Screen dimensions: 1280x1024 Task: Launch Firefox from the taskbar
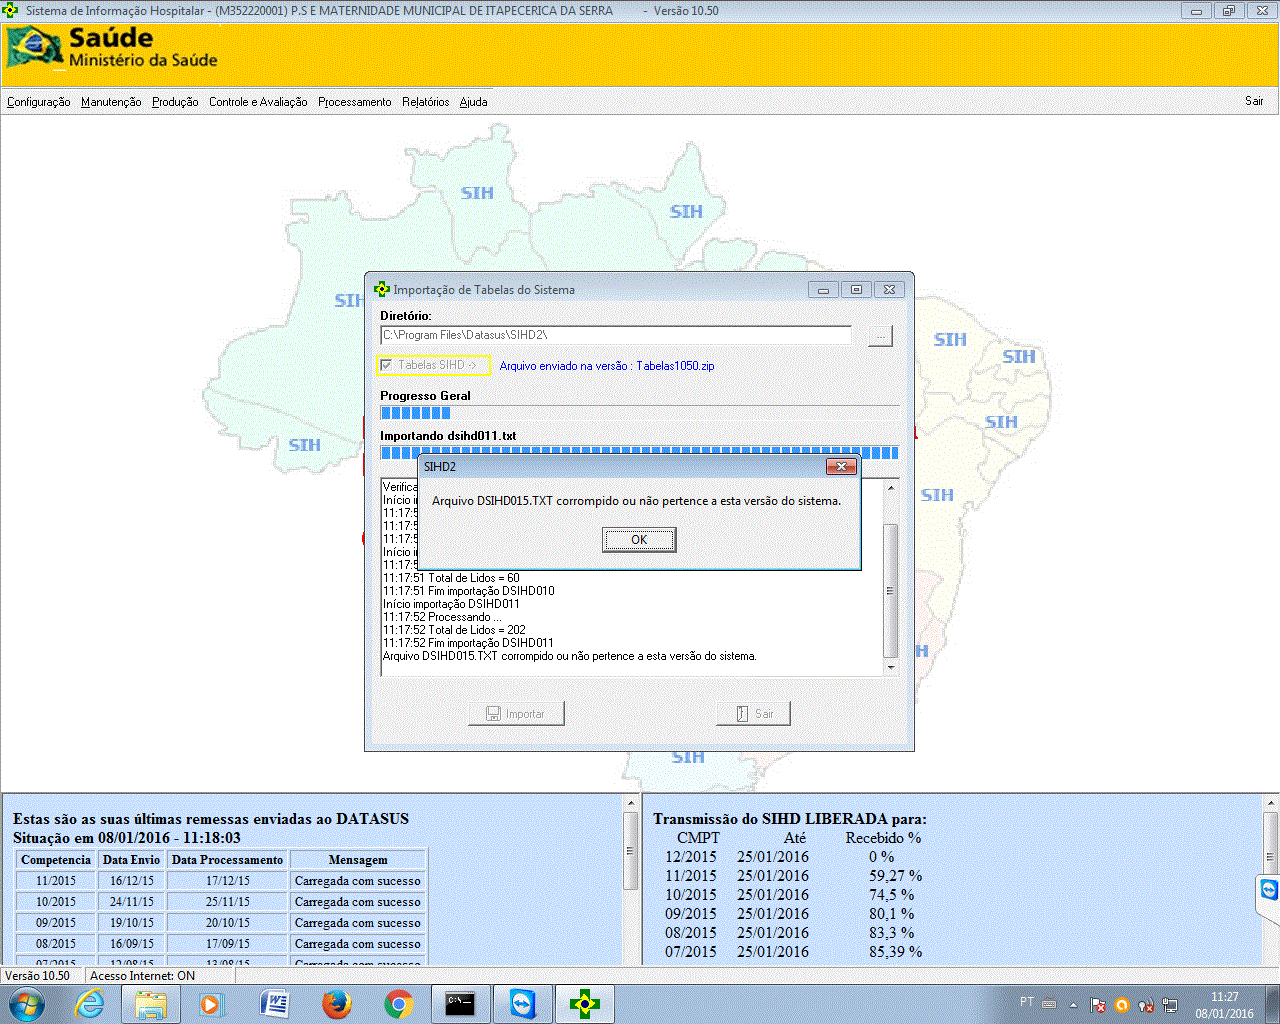click(x=337, y=1004)
